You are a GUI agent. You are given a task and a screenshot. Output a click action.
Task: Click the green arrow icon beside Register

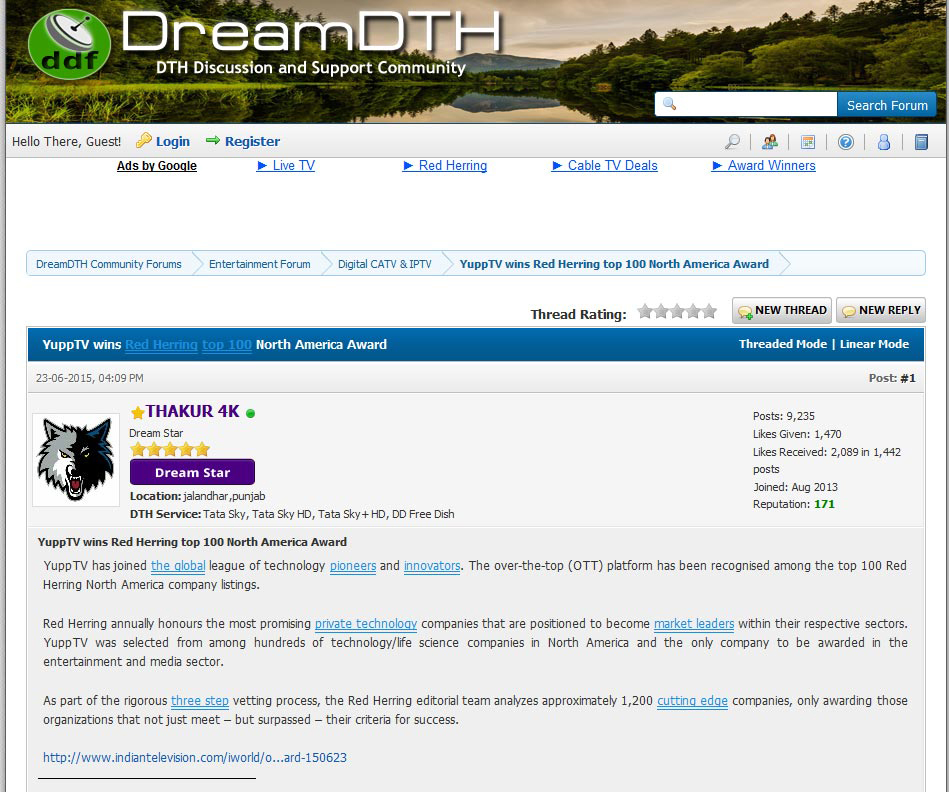pos(212,140)
